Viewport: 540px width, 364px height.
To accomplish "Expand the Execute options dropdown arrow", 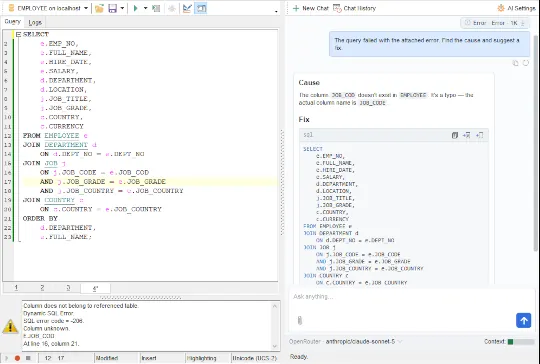I will (145, 8).
